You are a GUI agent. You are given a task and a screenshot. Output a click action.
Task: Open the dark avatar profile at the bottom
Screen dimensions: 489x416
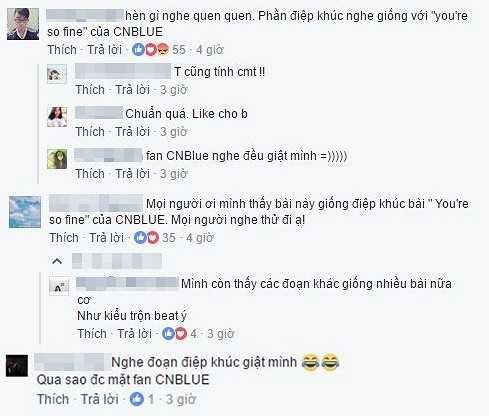(x=17, y=366)
